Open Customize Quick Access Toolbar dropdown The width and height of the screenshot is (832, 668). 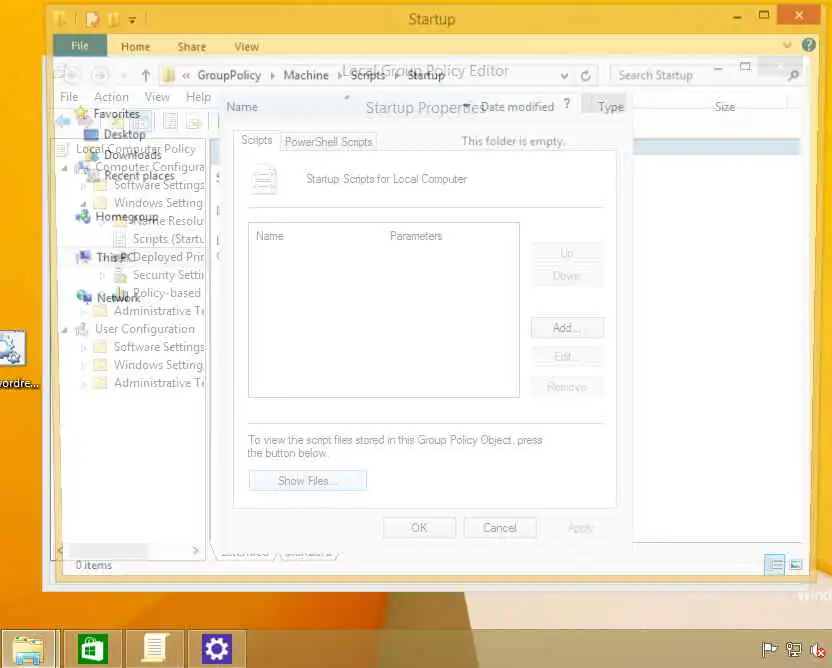coord(132,21)
